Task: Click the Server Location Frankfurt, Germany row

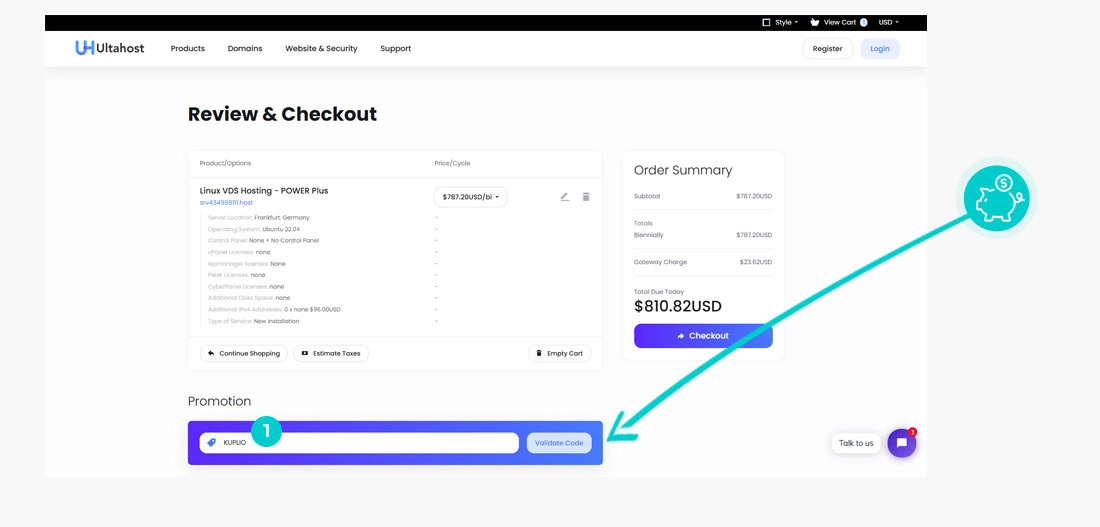Action: point(258,218)
